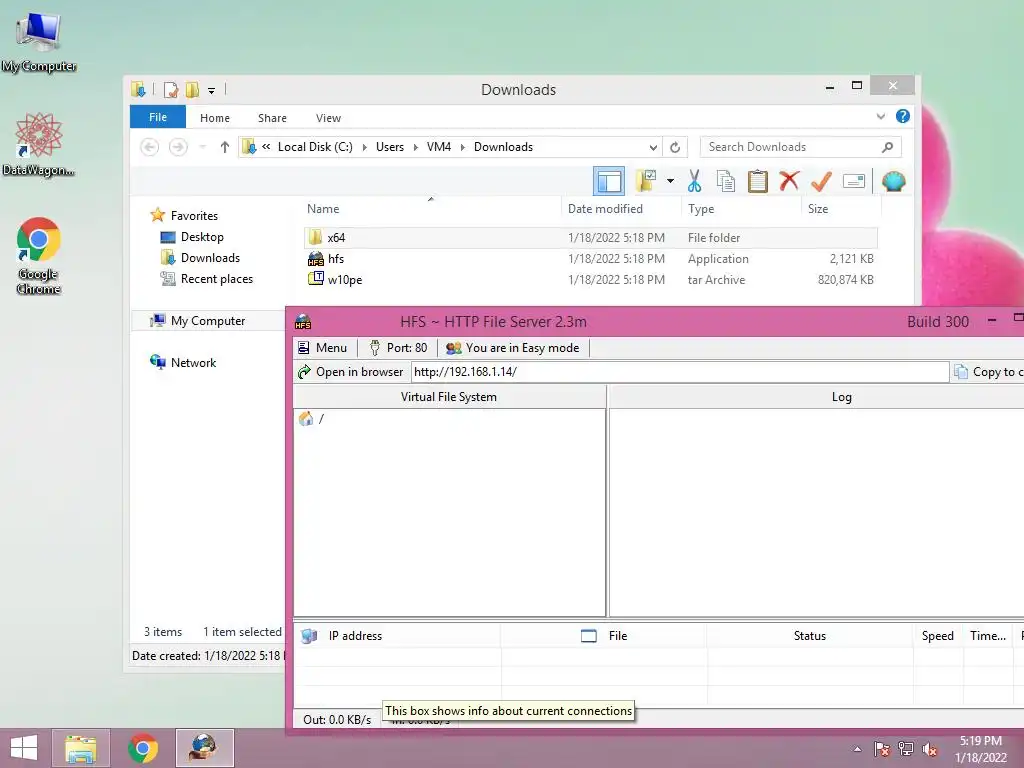The width and height of the screenshot is (1024, 768).
Task: Click the folder options icon in Explorer toolbar
Action: pos(646,181)
